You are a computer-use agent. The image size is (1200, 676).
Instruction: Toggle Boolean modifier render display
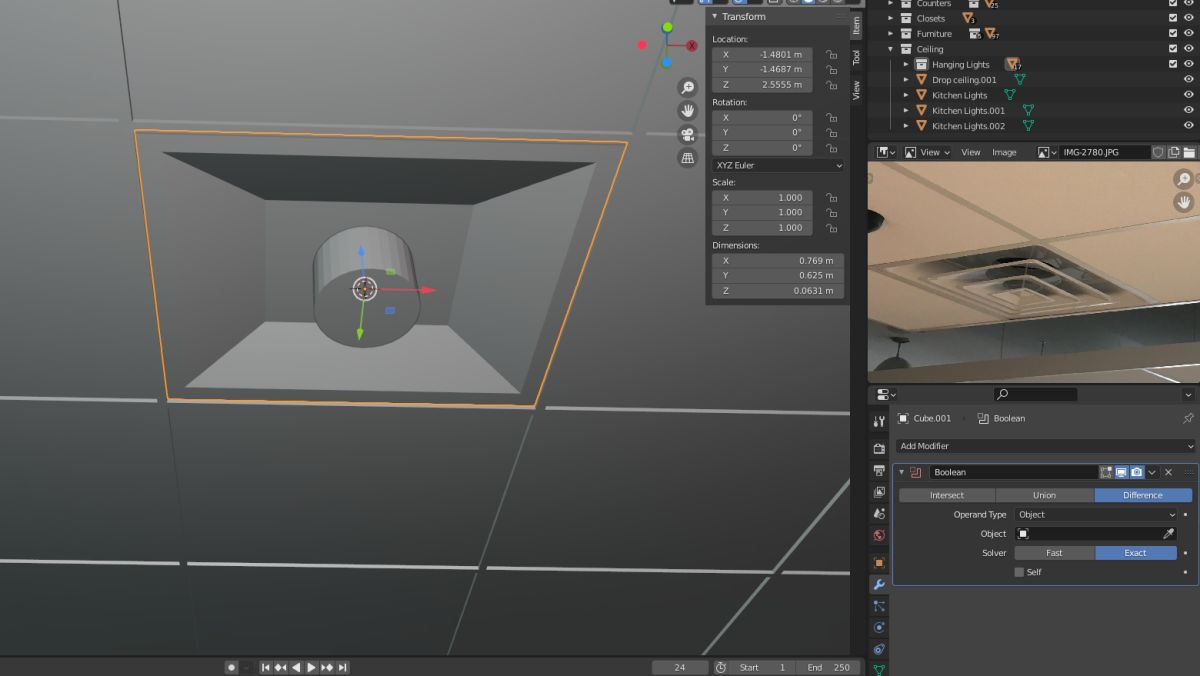[1136, 472]
